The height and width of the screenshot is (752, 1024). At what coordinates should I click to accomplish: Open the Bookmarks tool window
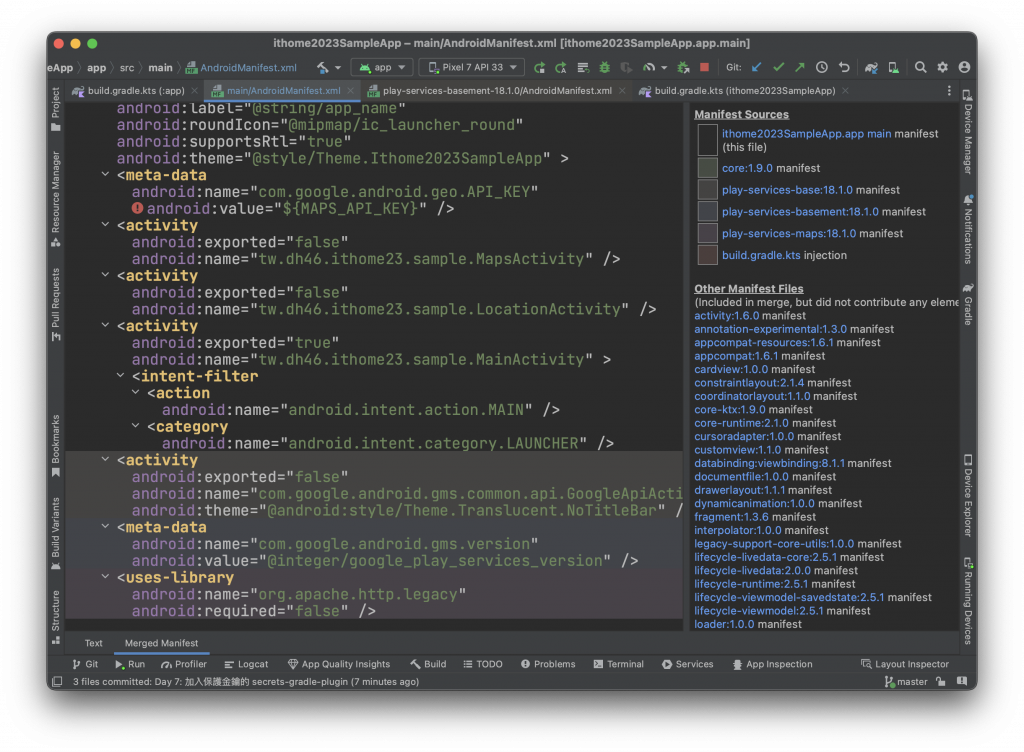(x=56, y=446)
